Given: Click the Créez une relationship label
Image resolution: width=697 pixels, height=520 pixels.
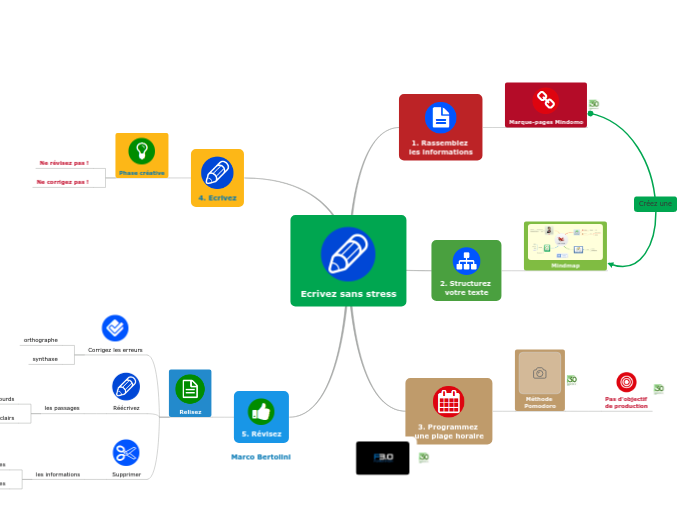Looking at the screenshot, I should [655, 204].
